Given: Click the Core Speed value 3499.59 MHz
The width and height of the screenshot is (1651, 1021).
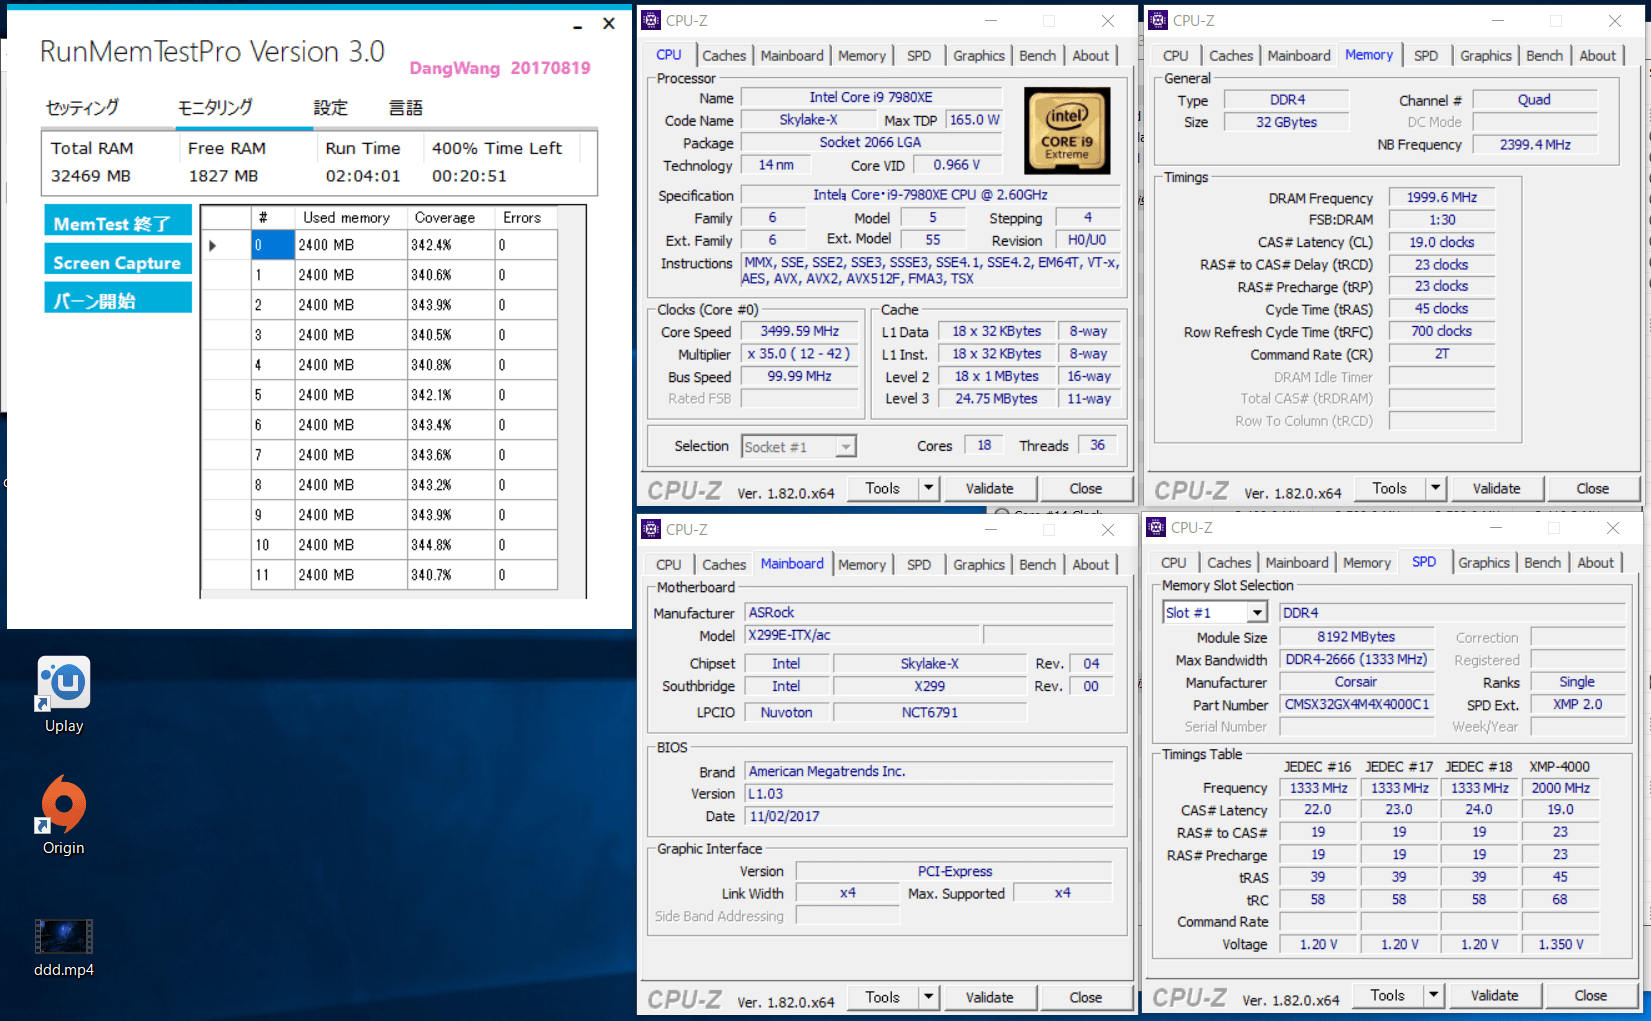Looking at the screenshot, I should point(800,331).
